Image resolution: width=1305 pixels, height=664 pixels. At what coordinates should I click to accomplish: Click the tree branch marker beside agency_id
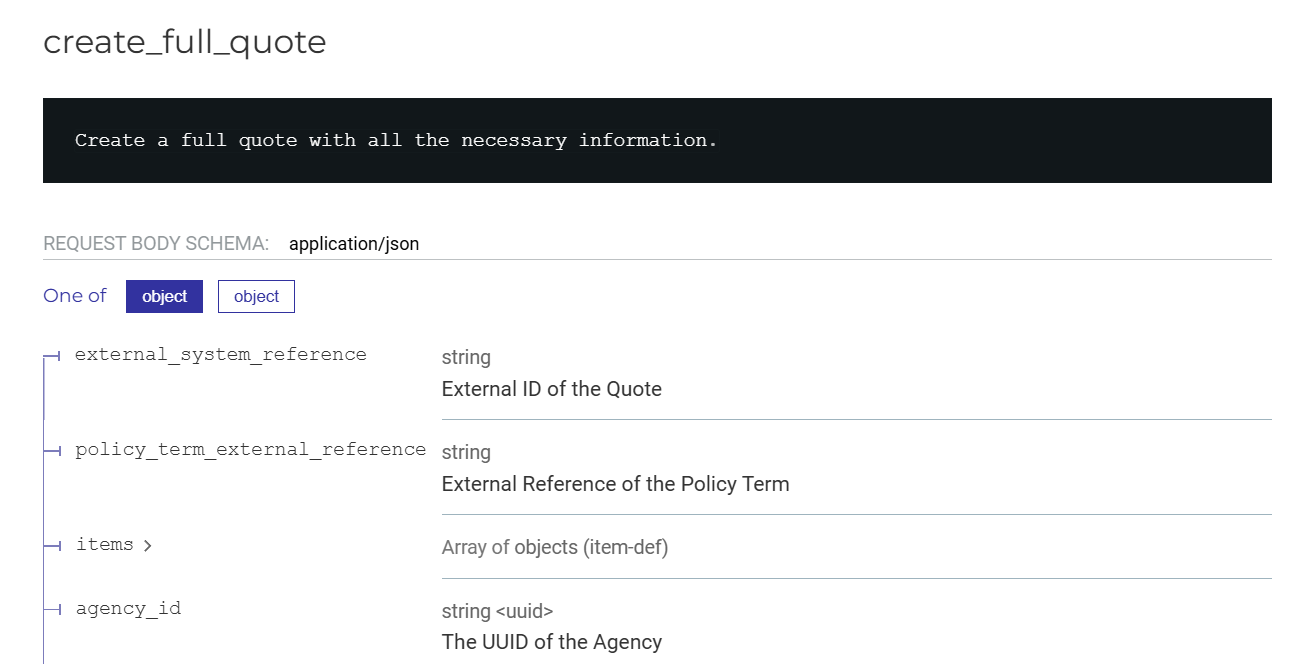(x=52, y=608)
